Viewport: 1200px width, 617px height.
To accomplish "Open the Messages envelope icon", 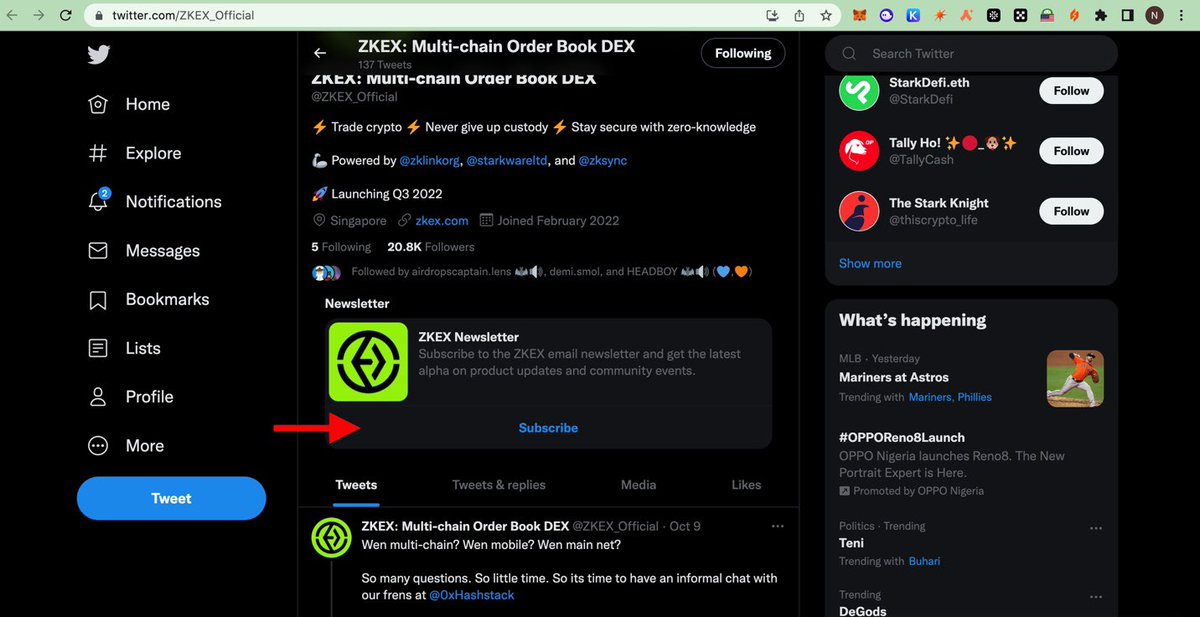I will (x=98, y=250).
